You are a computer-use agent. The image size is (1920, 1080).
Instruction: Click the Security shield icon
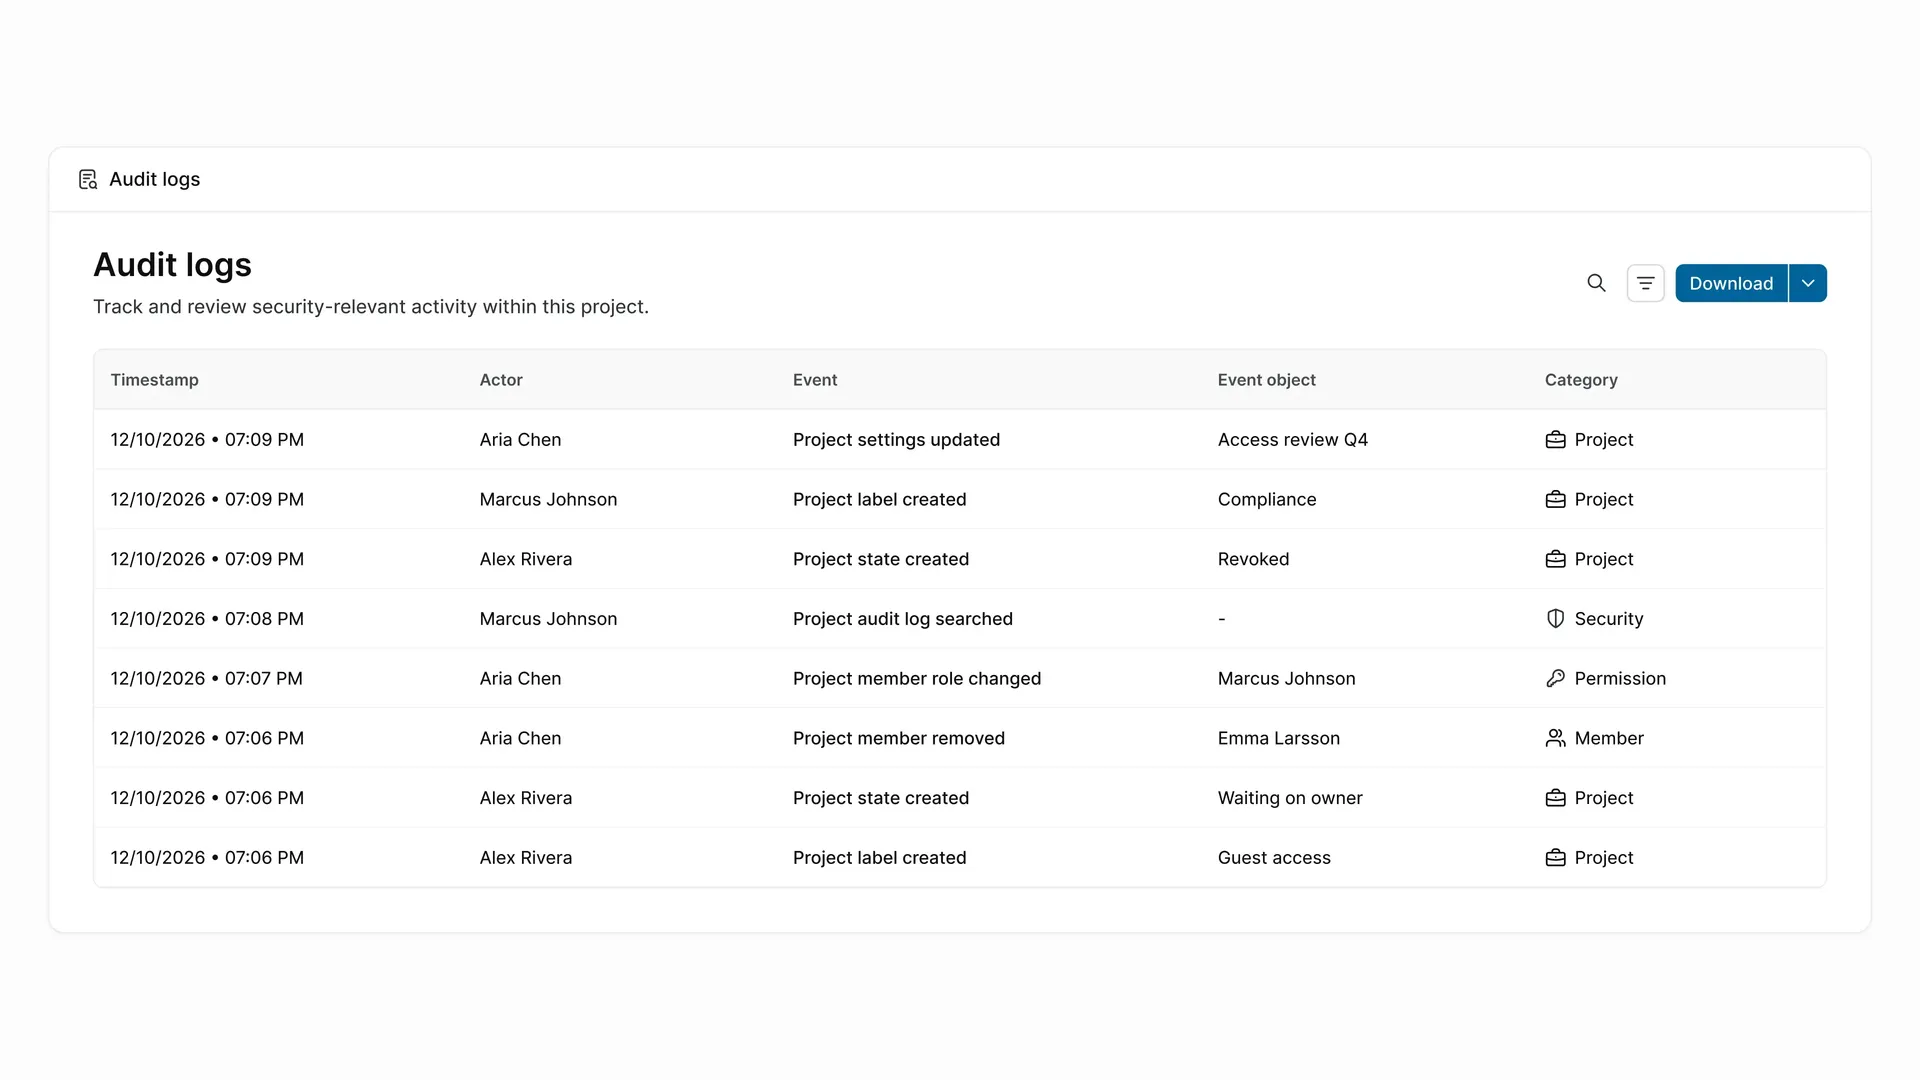click(1555, 619)
